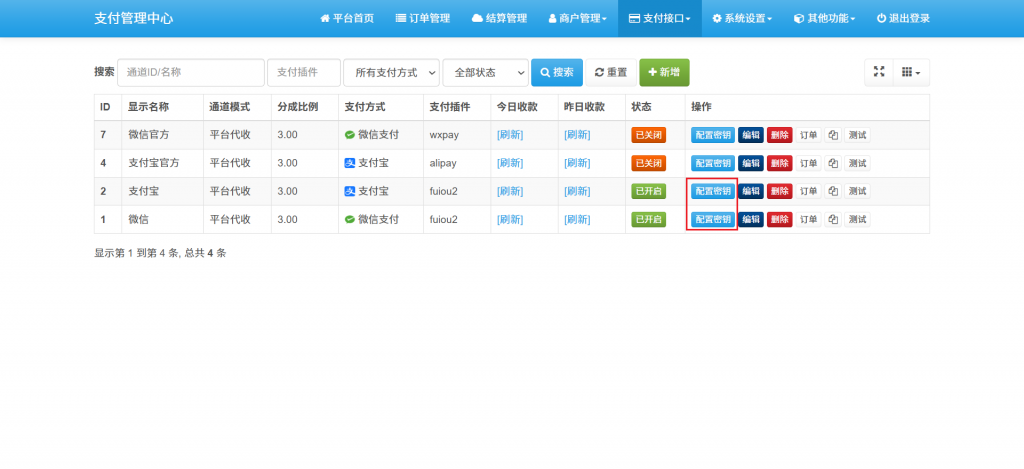Click 刷新 link under 今日收款 for 微信官方
The image size is (1024, 469).
(510, 135)
